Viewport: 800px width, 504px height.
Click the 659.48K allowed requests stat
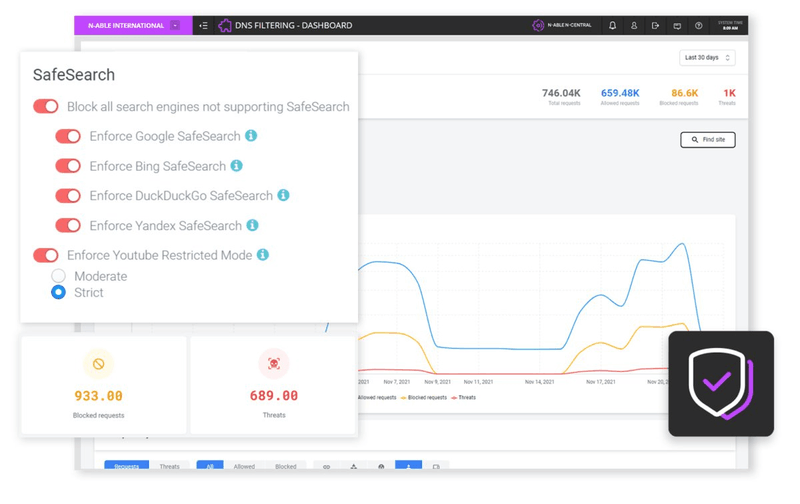click(x=620, y=96)
